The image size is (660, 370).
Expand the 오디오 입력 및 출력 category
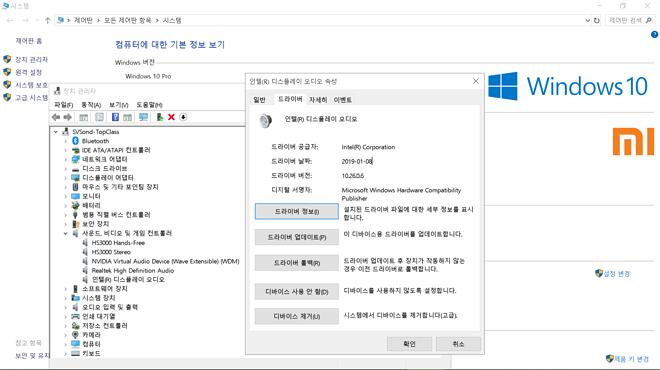[x=66, y=307]
